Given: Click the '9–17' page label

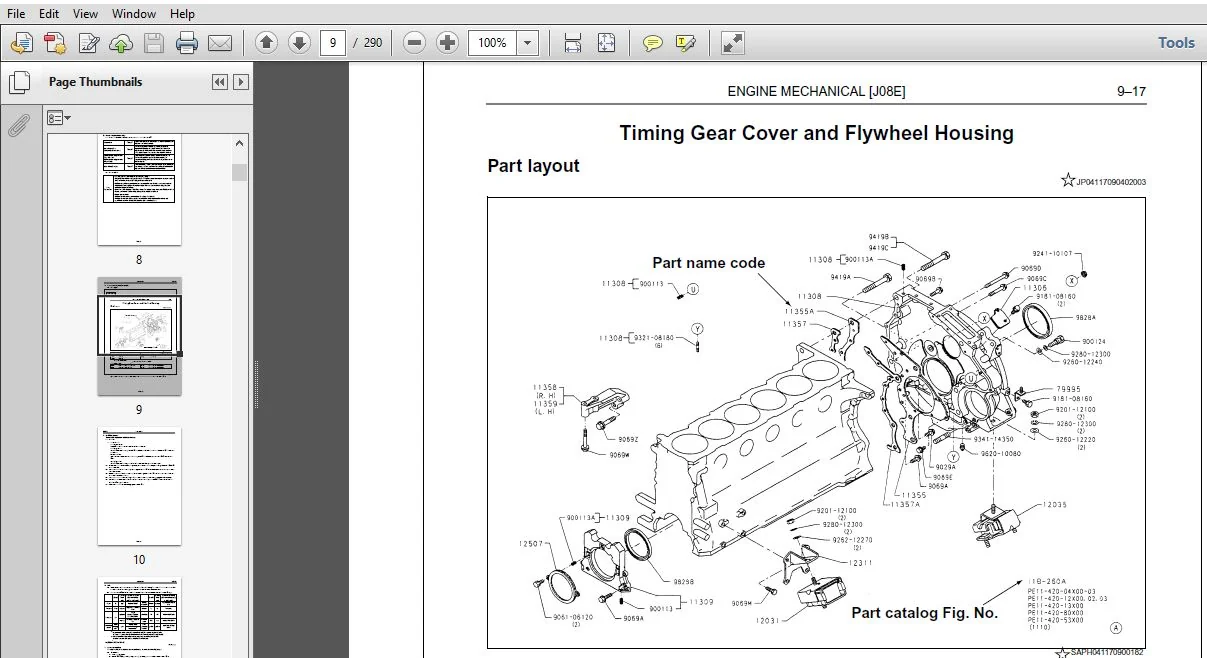Looking at the screenshot, I should tap(1131, 92).
